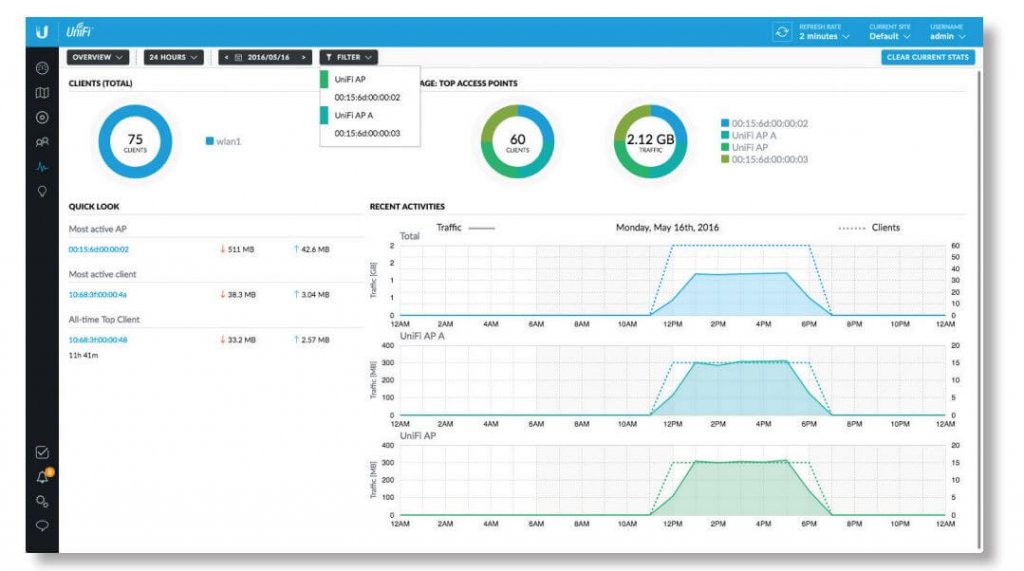Image resolution: width=1024 pixels, height=571 pixels.
Task: Open all-time top client 10:68:3f:00:00:48 link
Action: coord(98,340)
